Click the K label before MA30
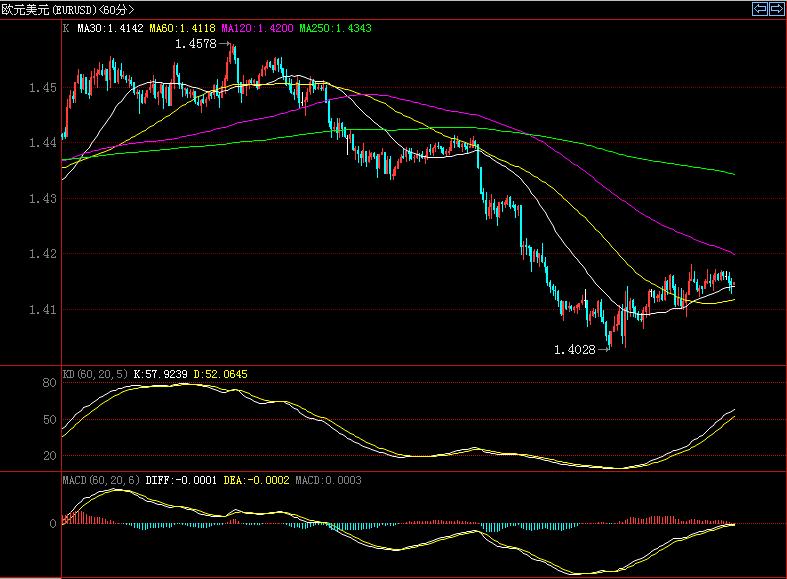Screen dimensions: 787x579 (66, 28)
